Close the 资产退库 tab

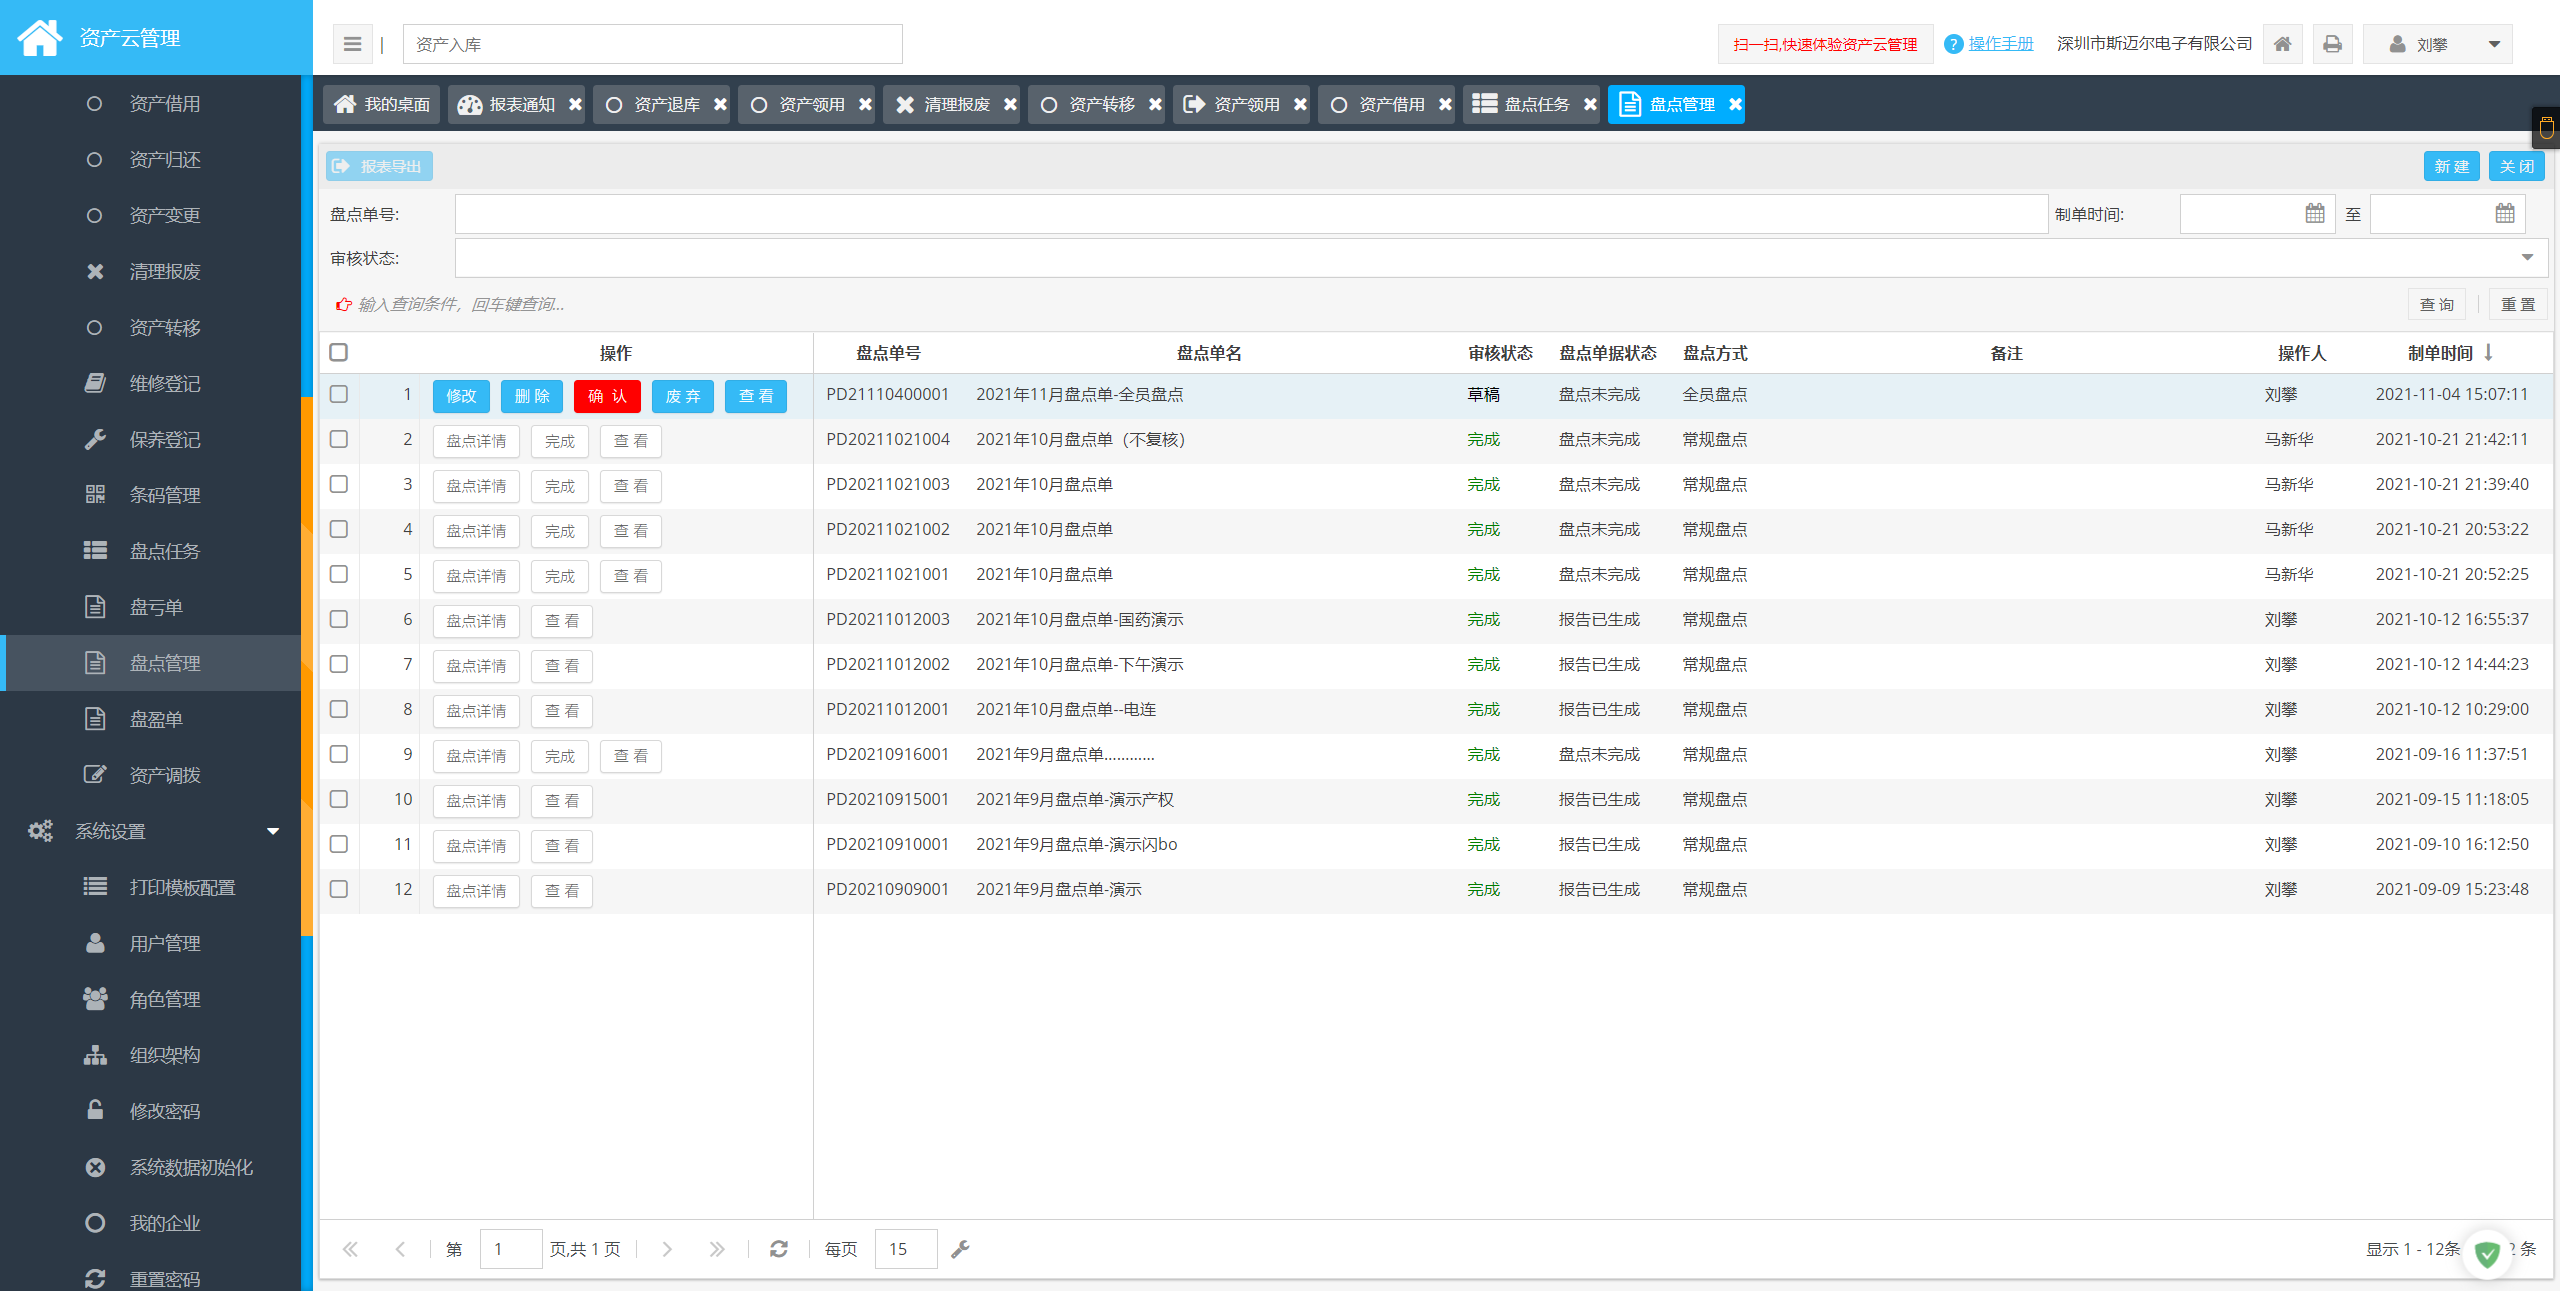click(720, 104)
